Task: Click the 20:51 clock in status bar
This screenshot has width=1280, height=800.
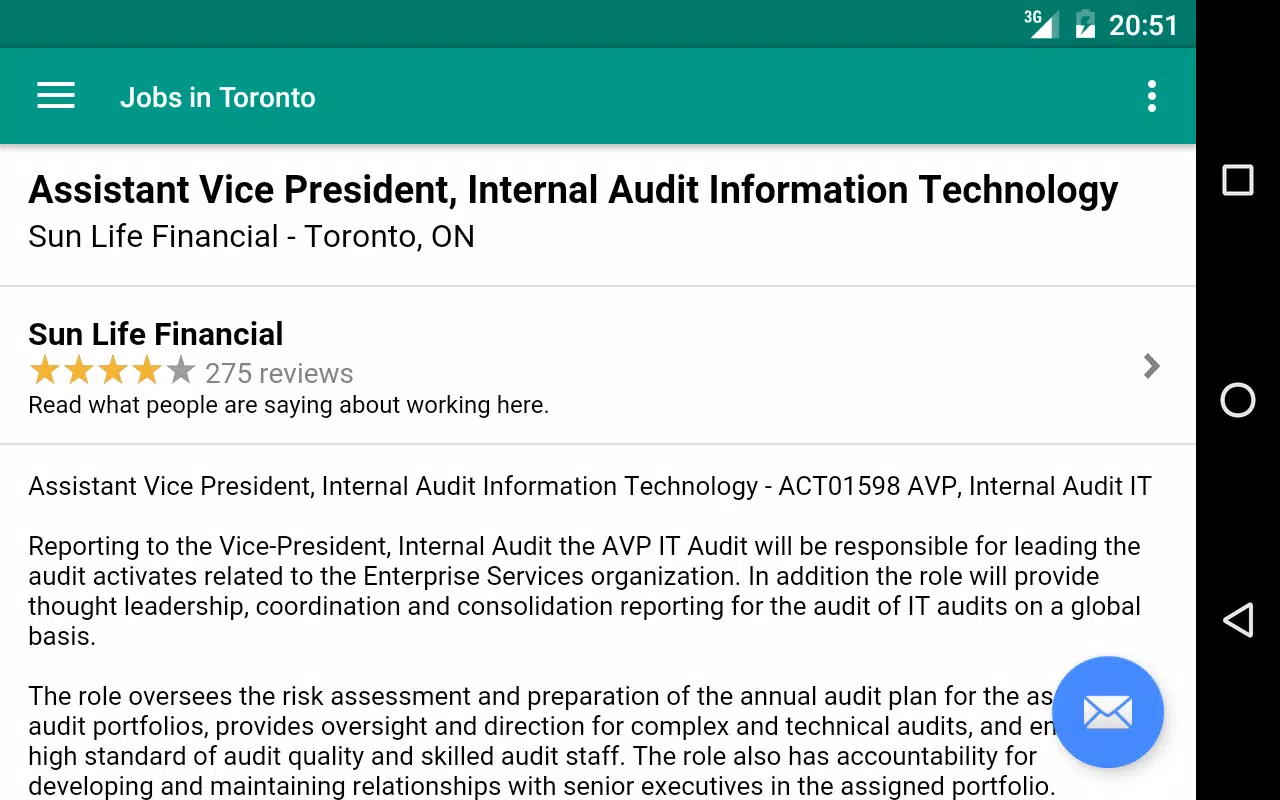Action: (x=1144, y=25)
